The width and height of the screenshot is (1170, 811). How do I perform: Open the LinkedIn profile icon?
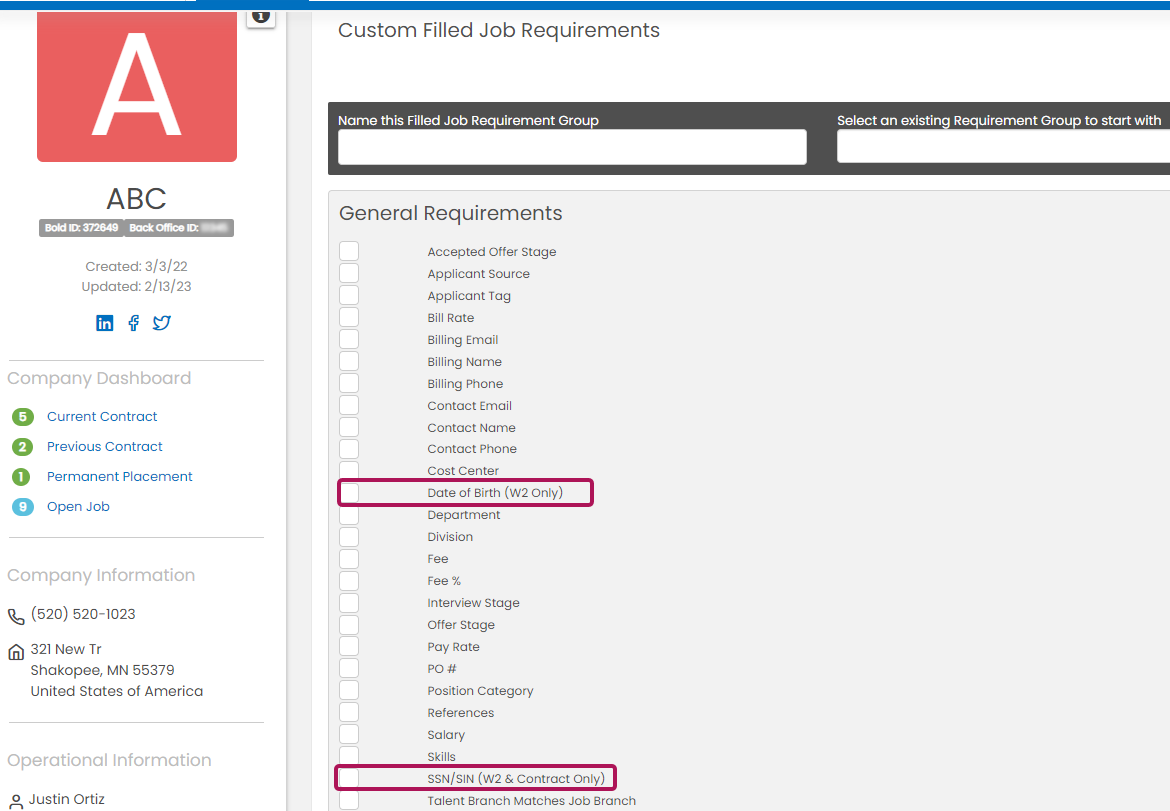[x=105, y=323]
